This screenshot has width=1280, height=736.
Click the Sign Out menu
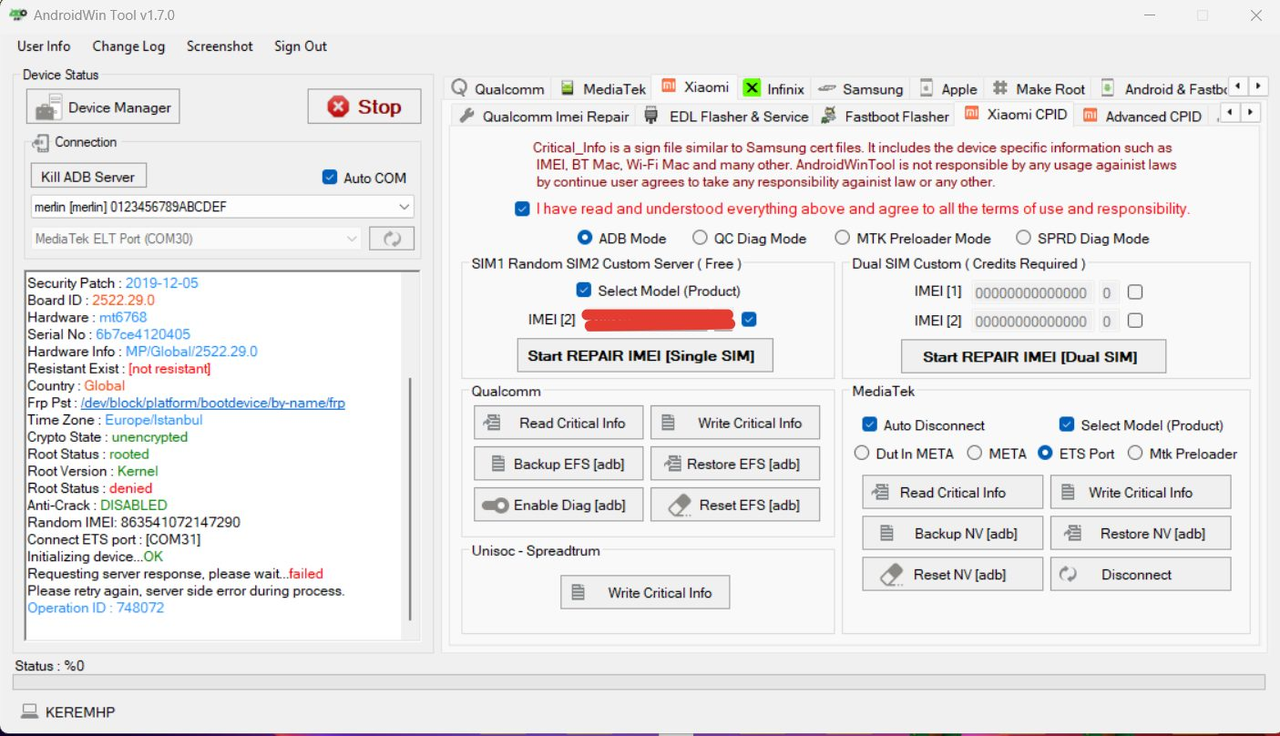[301, 46]
